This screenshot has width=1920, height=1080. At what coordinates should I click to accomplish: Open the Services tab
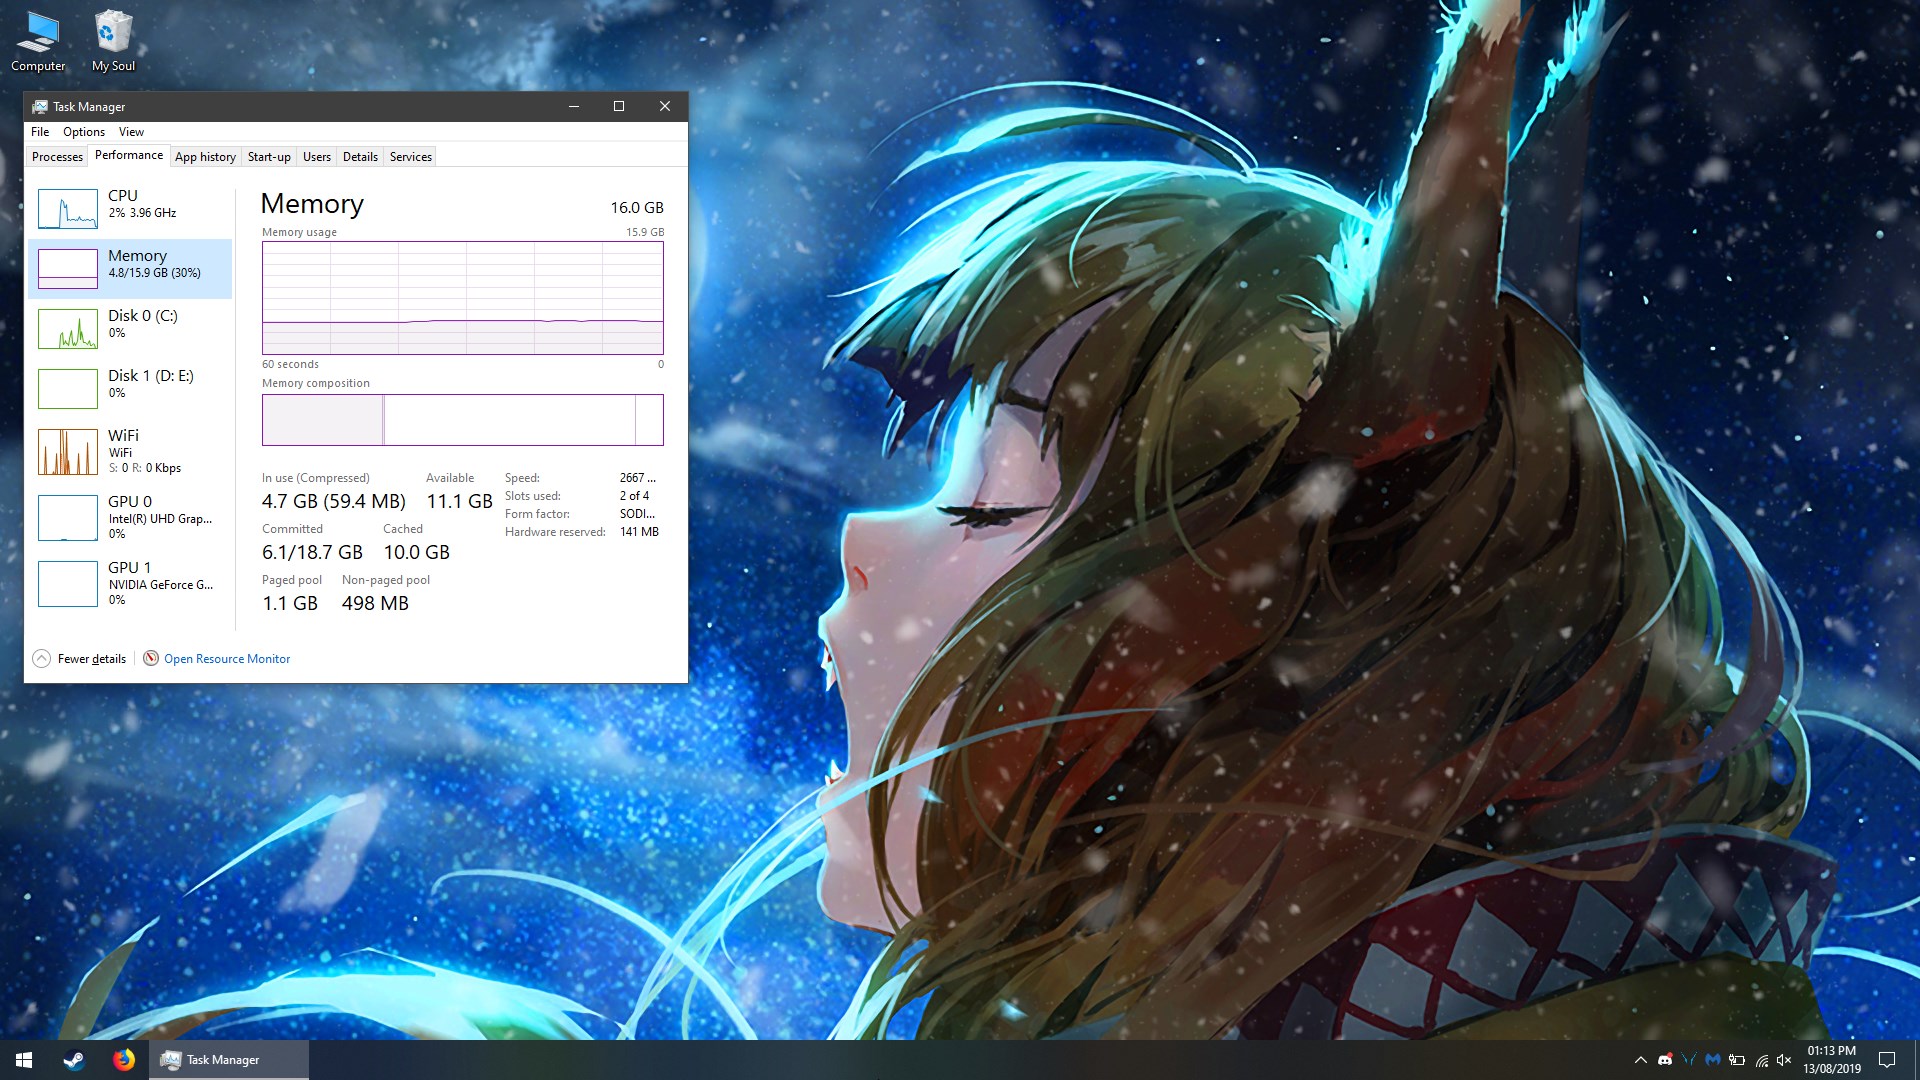tap(411, 157)
